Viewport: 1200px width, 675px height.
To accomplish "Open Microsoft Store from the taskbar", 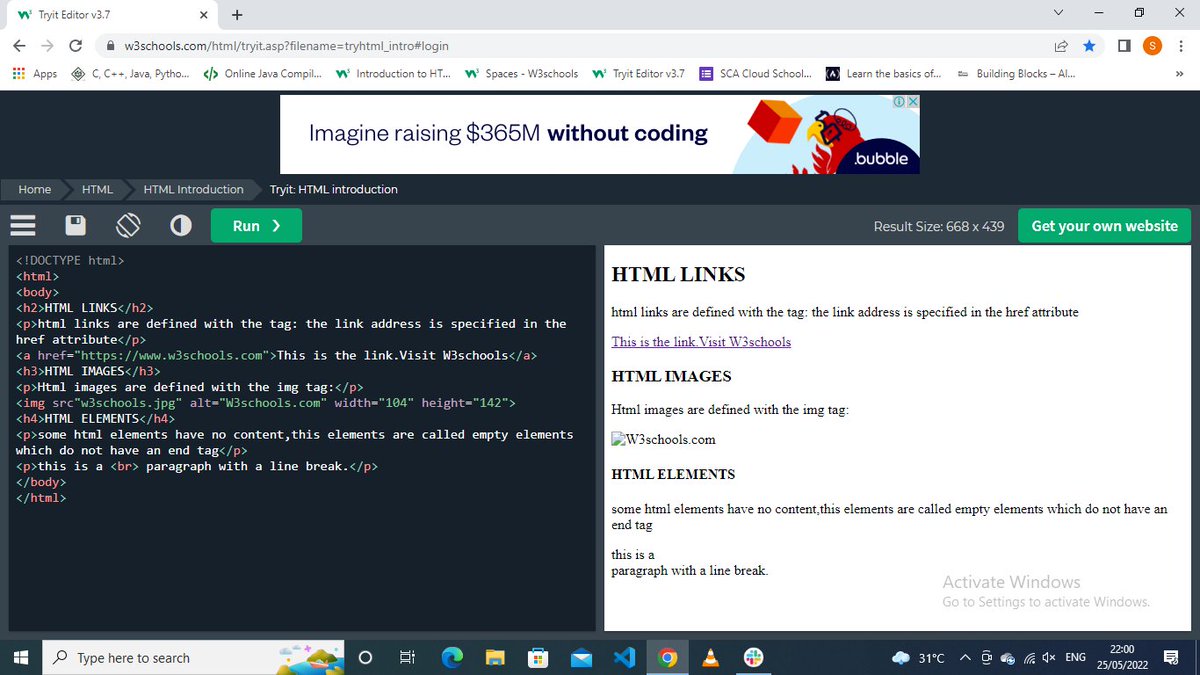I will click(538, 657).
